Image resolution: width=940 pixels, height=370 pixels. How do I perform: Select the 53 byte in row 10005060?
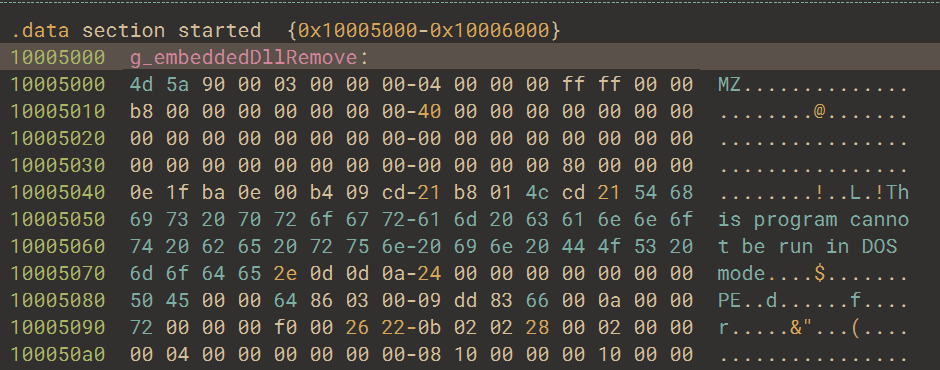(x=646, y=246)
